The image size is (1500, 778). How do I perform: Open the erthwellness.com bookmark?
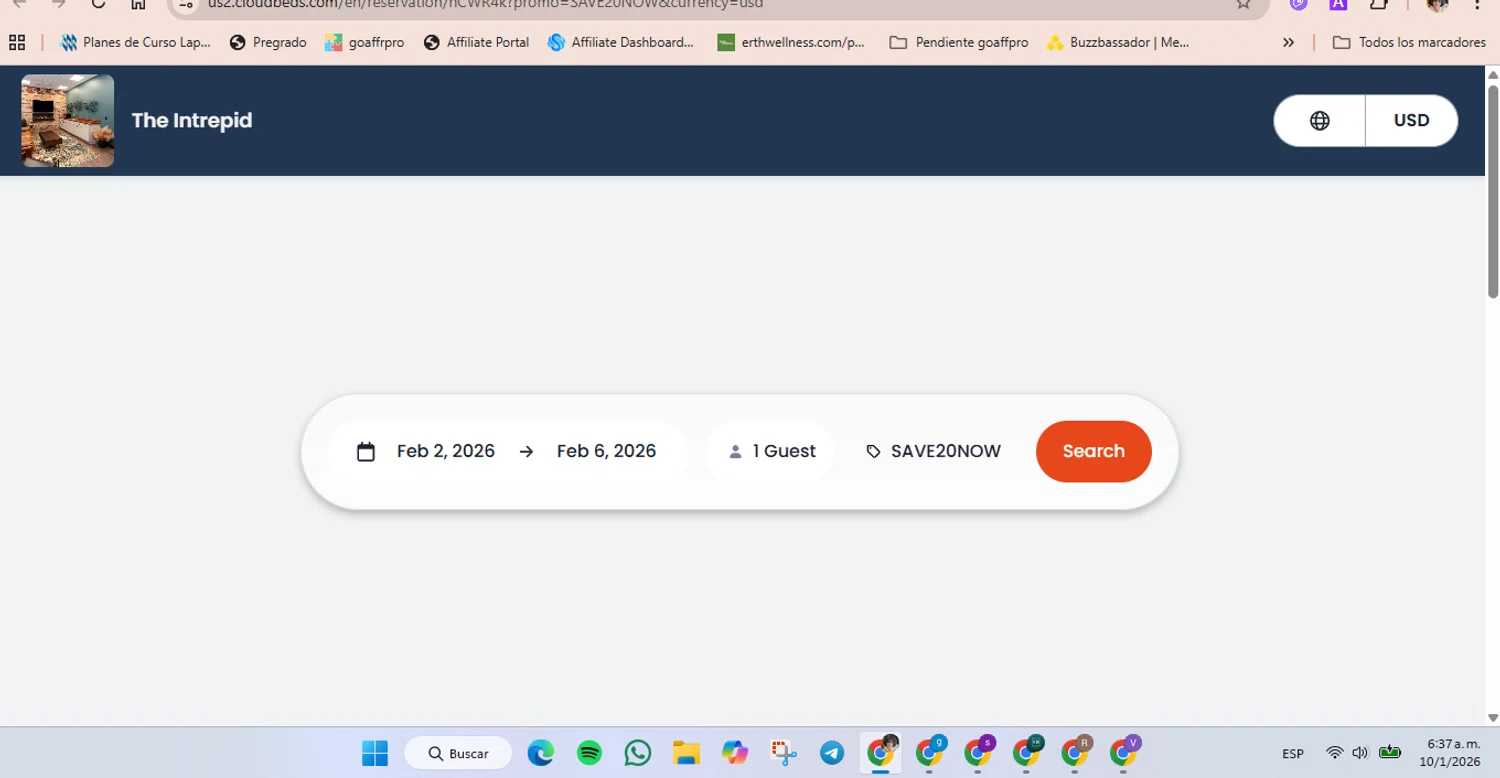[791, 42]
